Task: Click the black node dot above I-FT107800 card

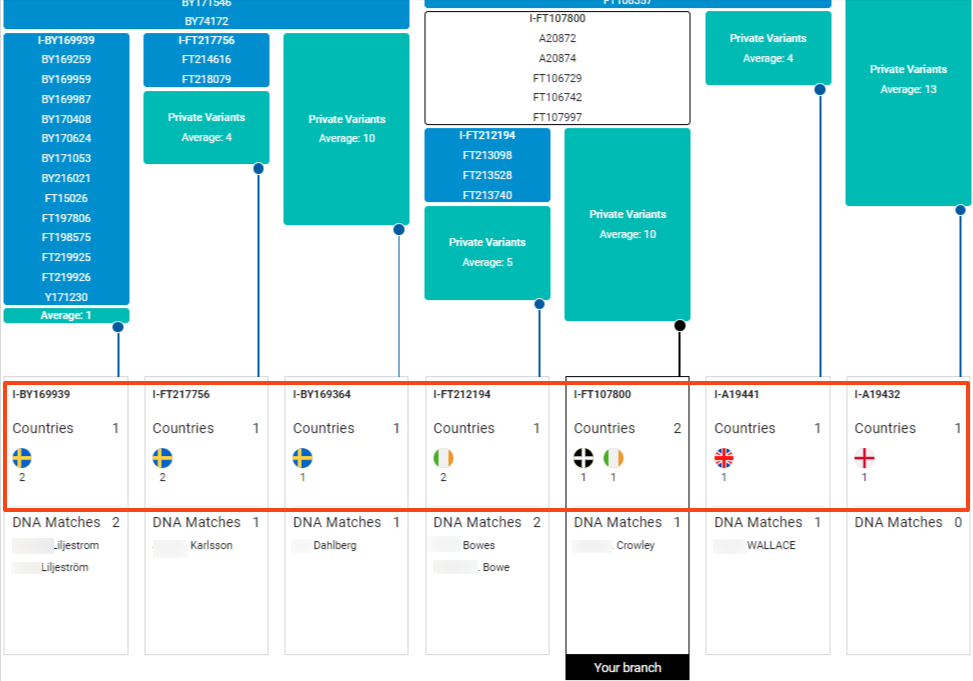Action: click(x=680, y=325)
